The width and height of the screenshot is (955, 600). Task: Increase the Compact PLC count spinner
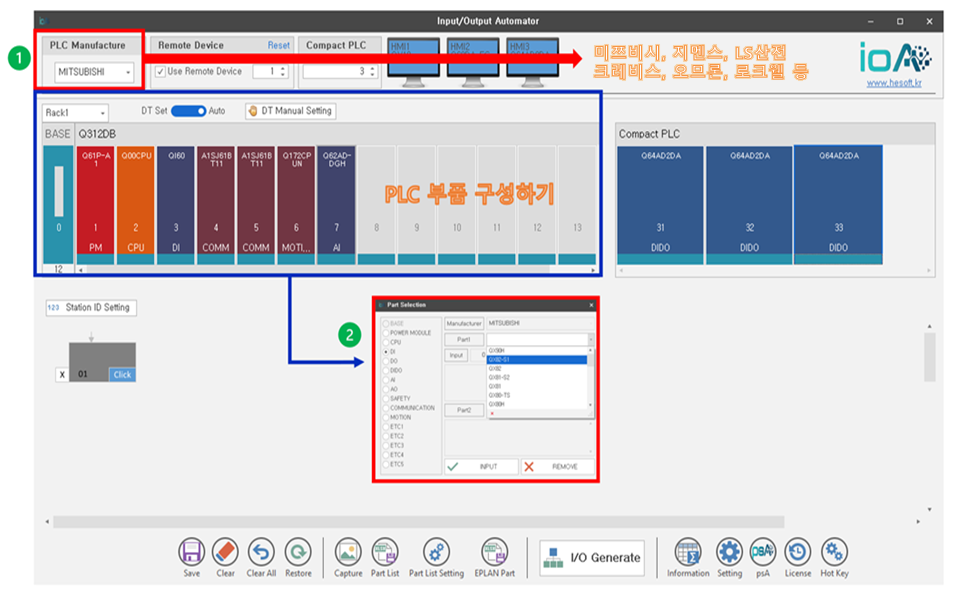[x=372, y=69]
